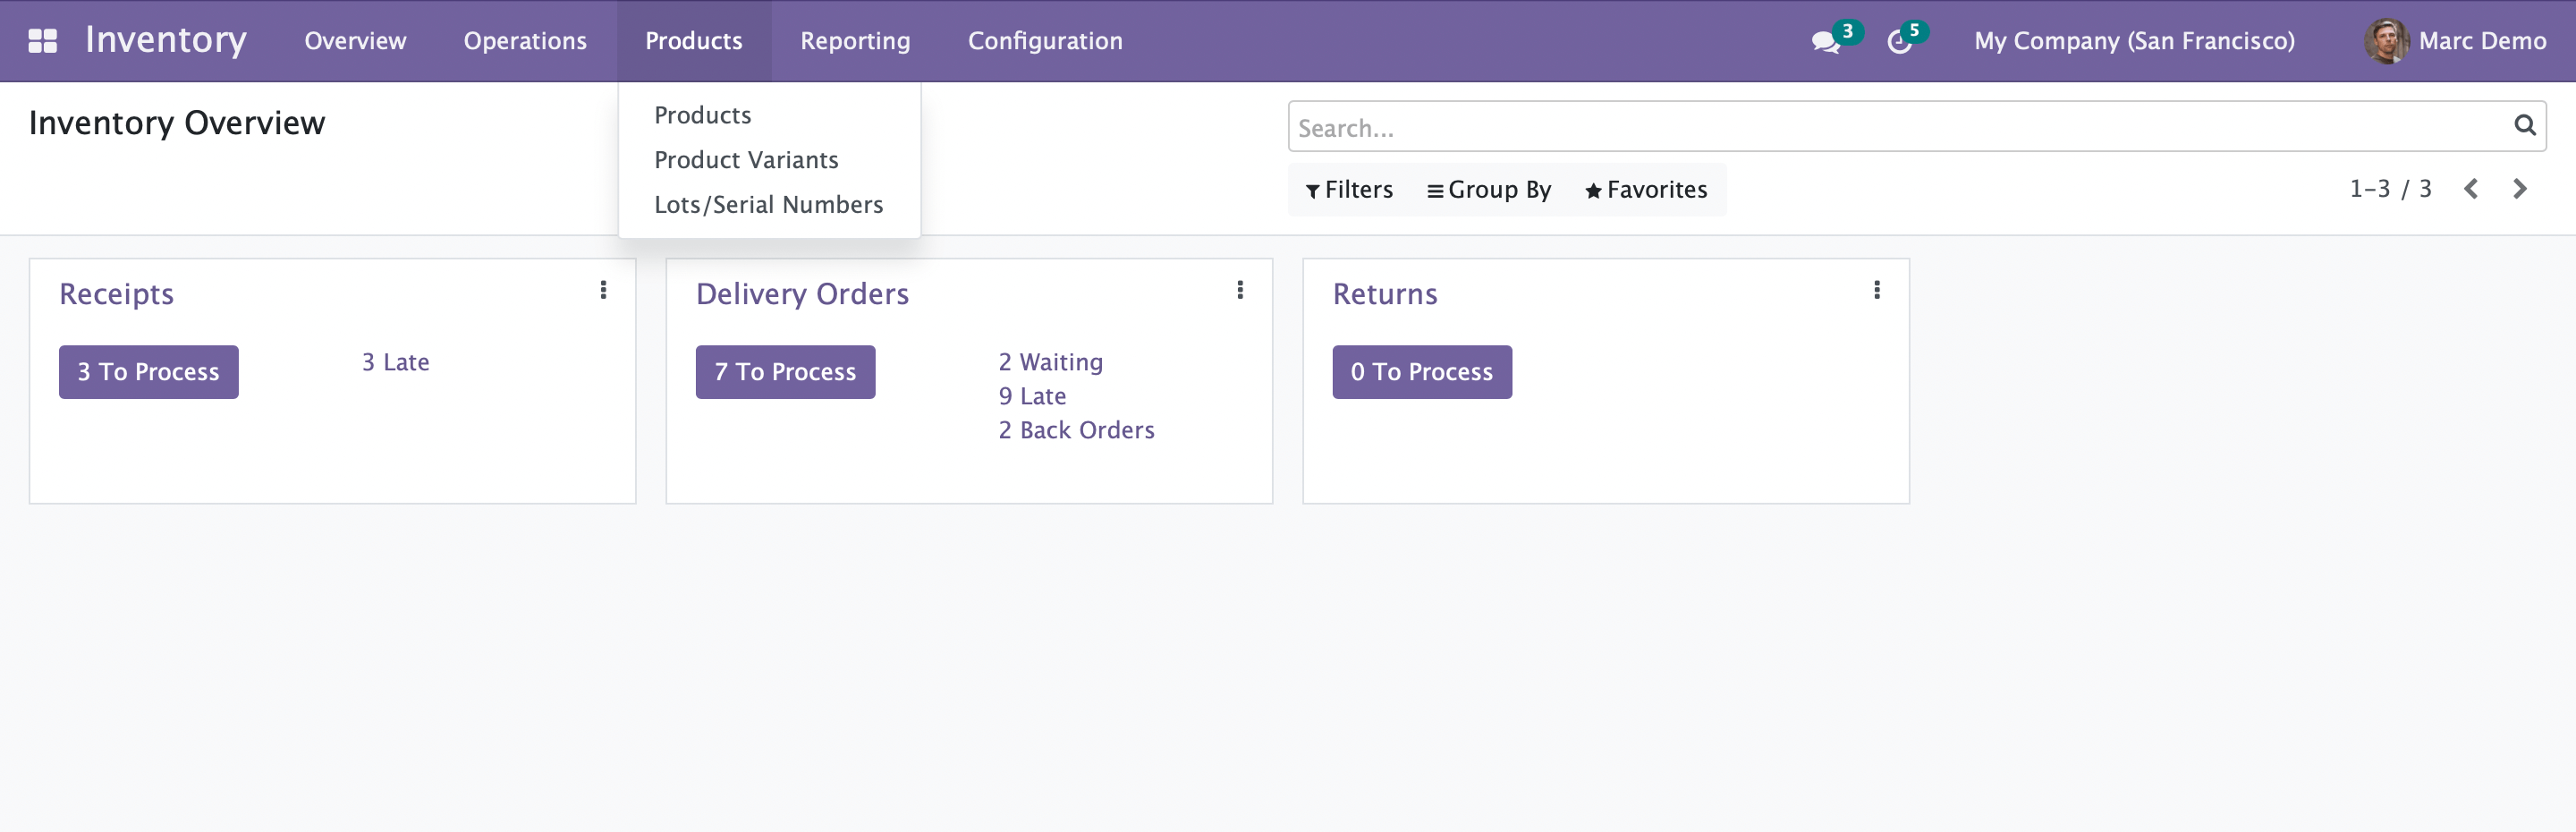Expand the Group By dropdown

point(1488,190)
